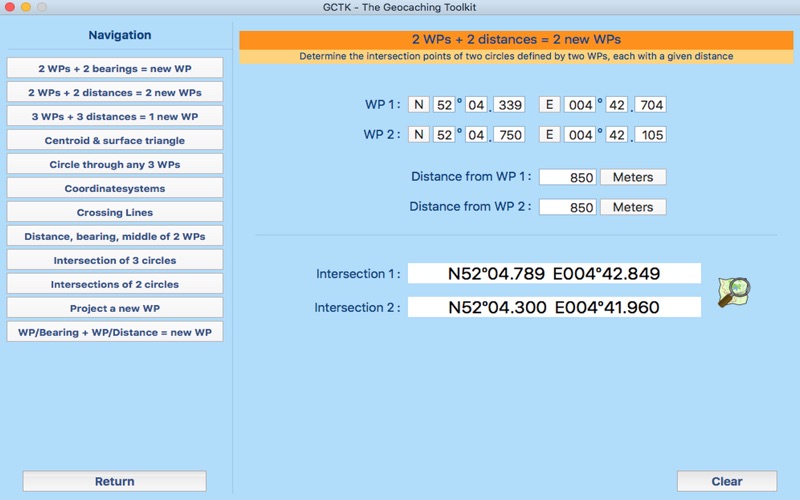Screen dimensions: 800x500
Task: Open 3 WPs + 3 distances = 1 new WP
Action: click(115, 116)
